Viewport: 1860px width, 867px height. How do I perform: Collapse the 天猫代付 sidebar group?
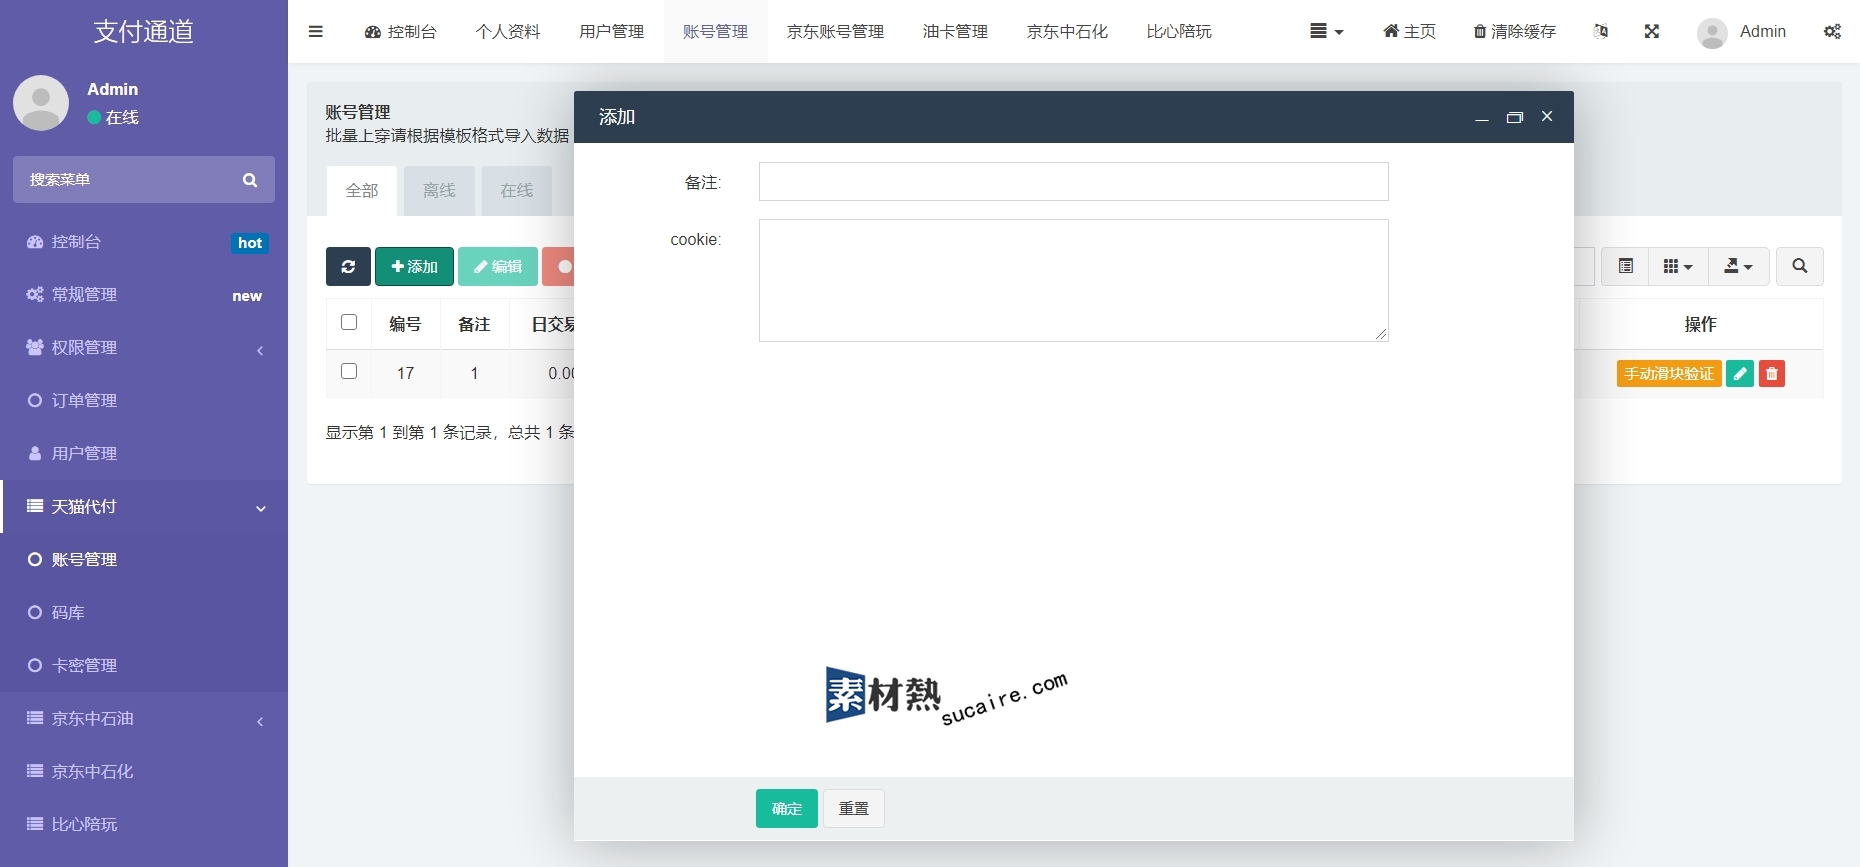tap(144, 507)
